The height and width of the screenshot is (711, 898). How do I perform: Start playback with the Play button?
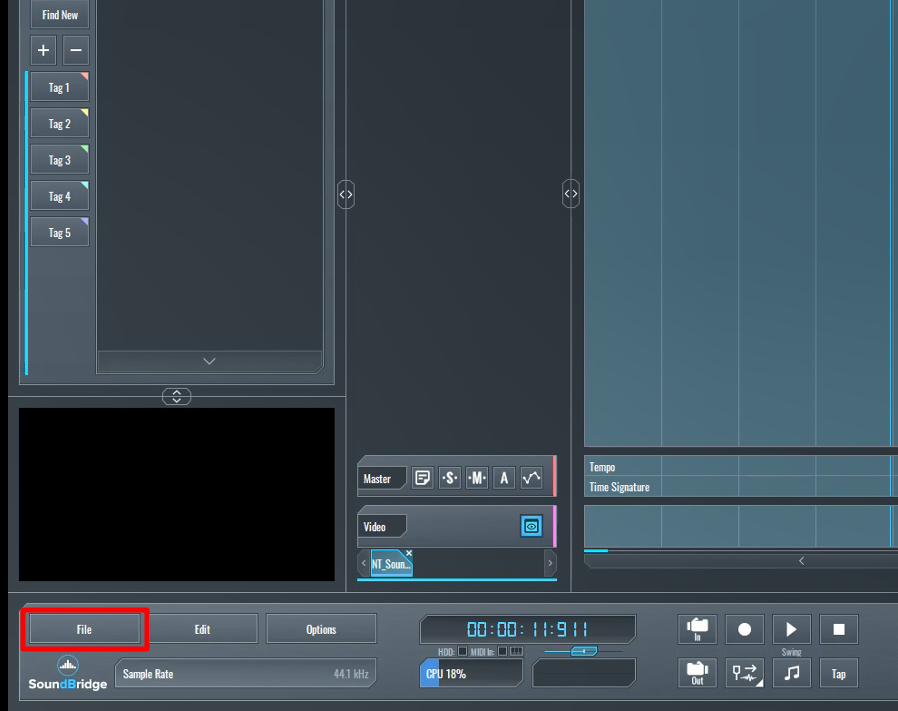[791, 629]
